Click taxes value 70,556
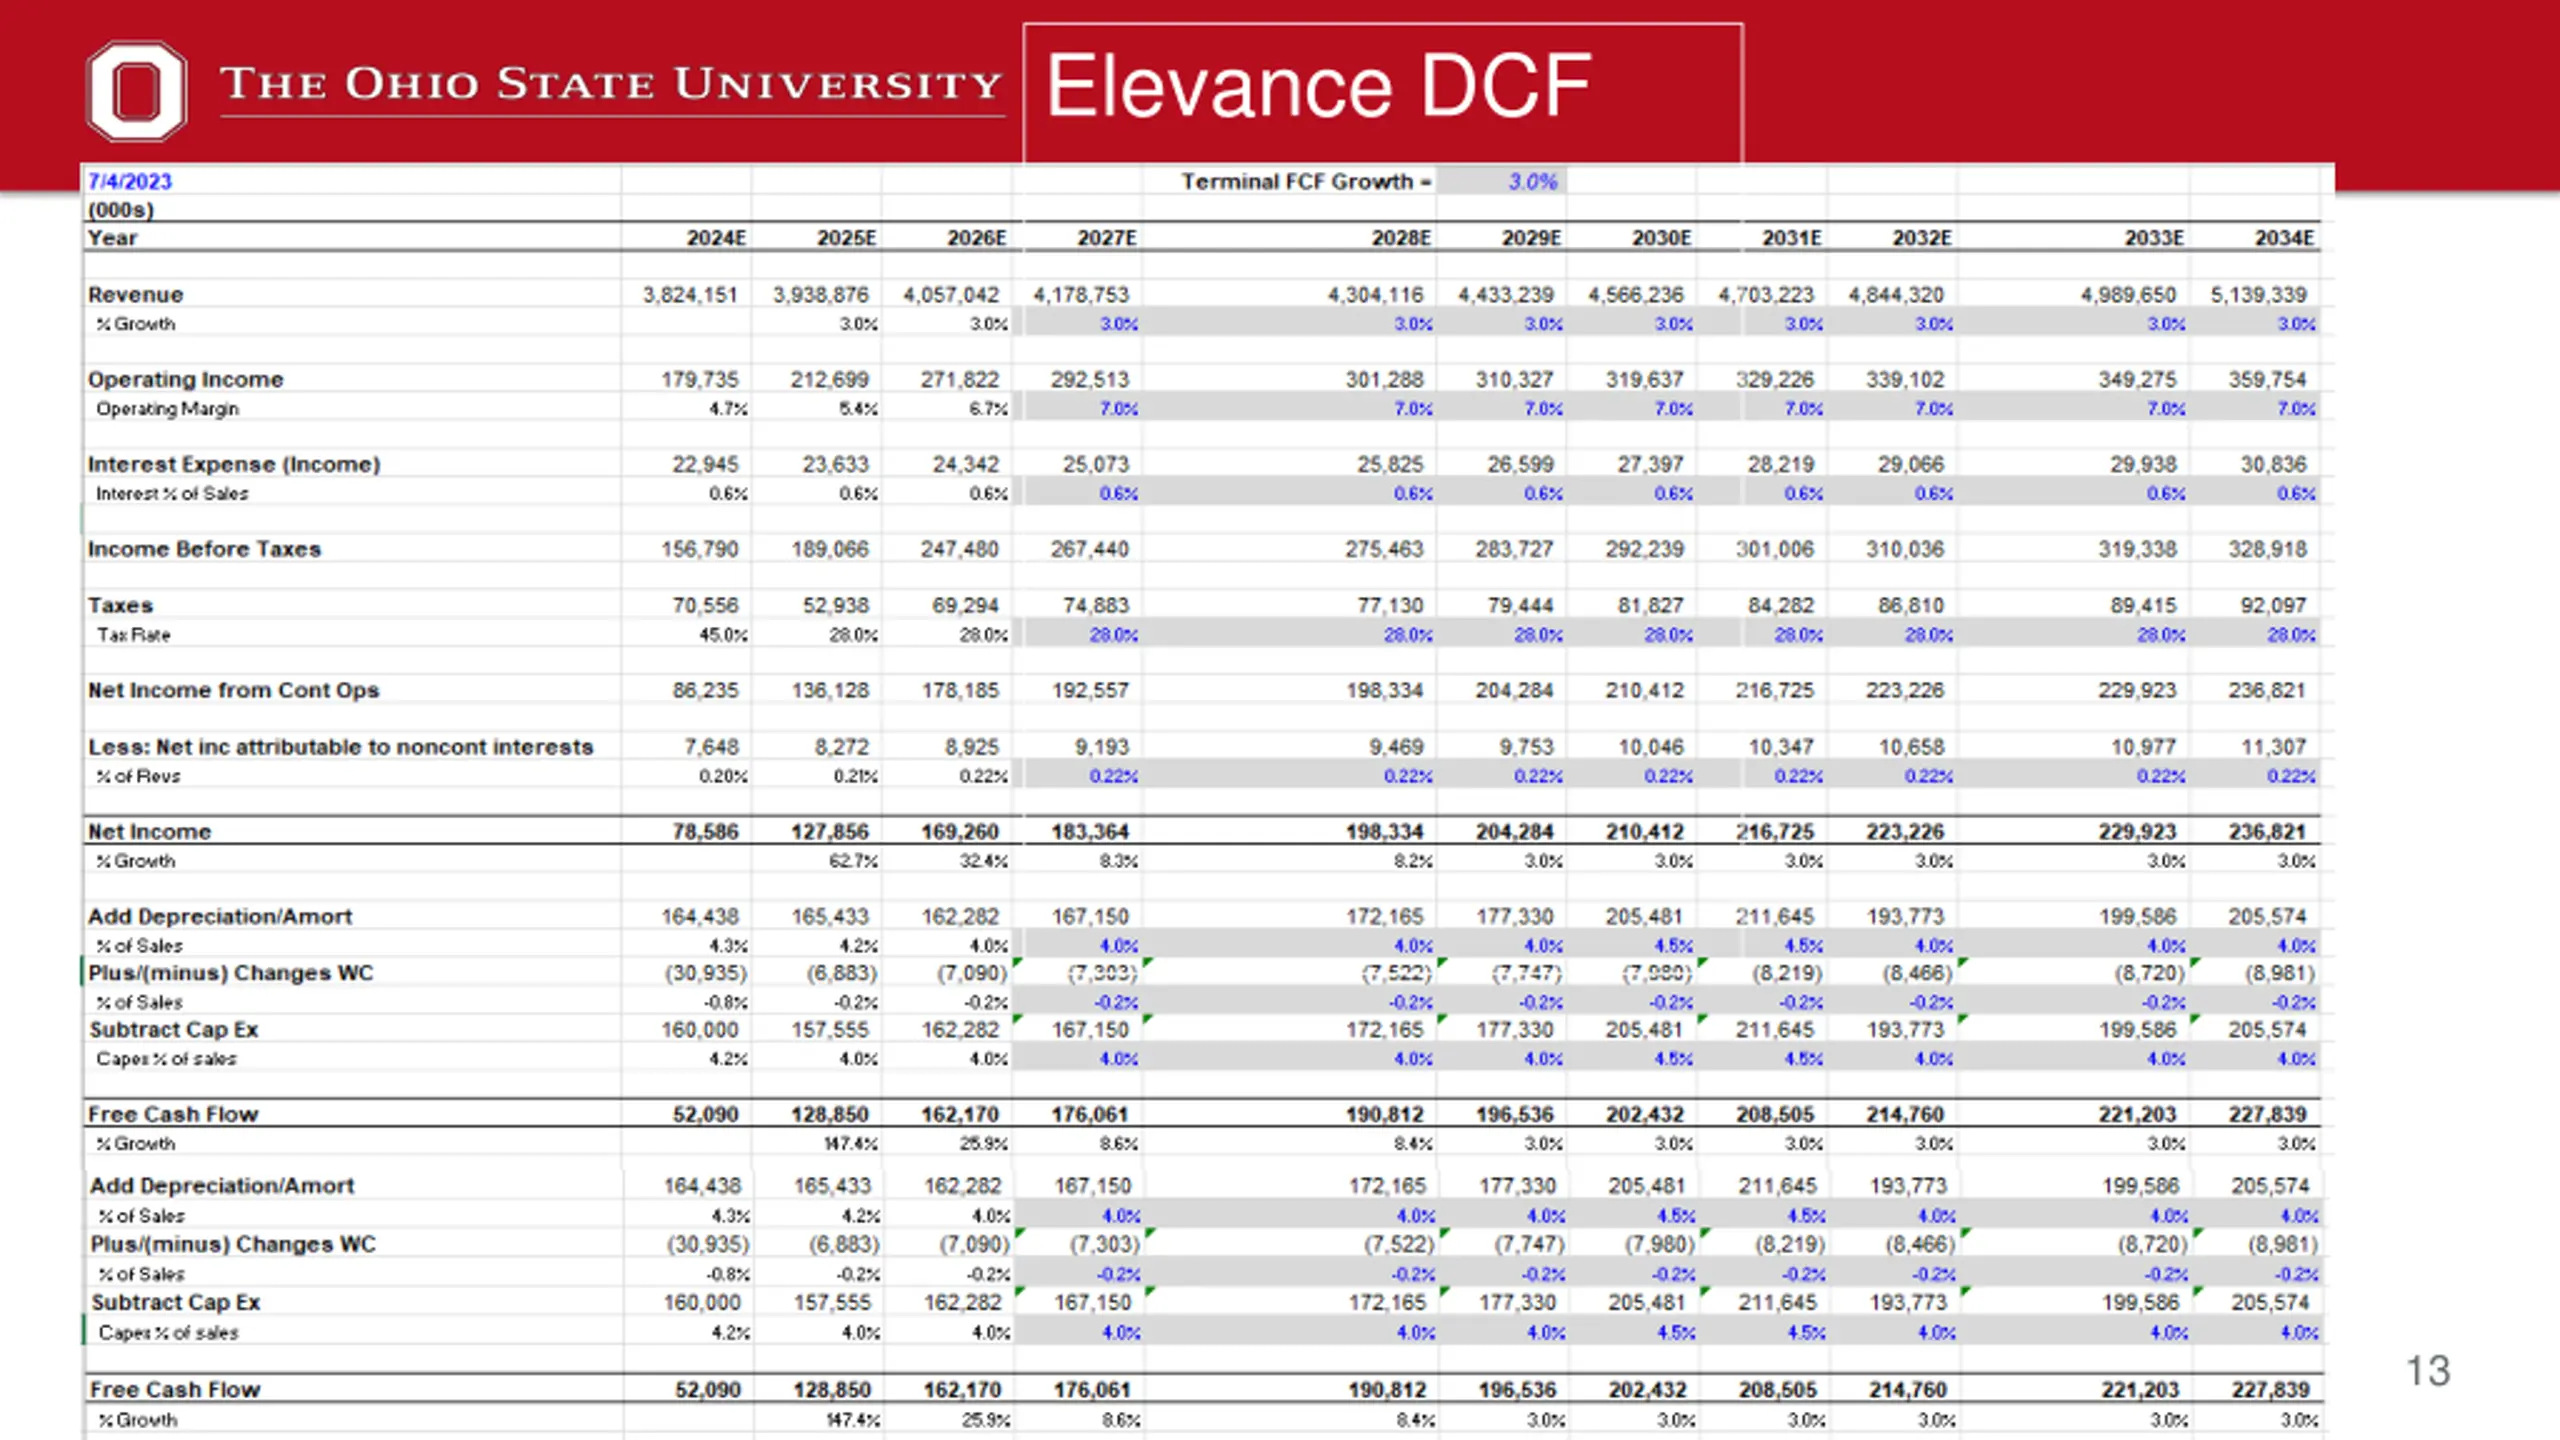 click(705, 606)
